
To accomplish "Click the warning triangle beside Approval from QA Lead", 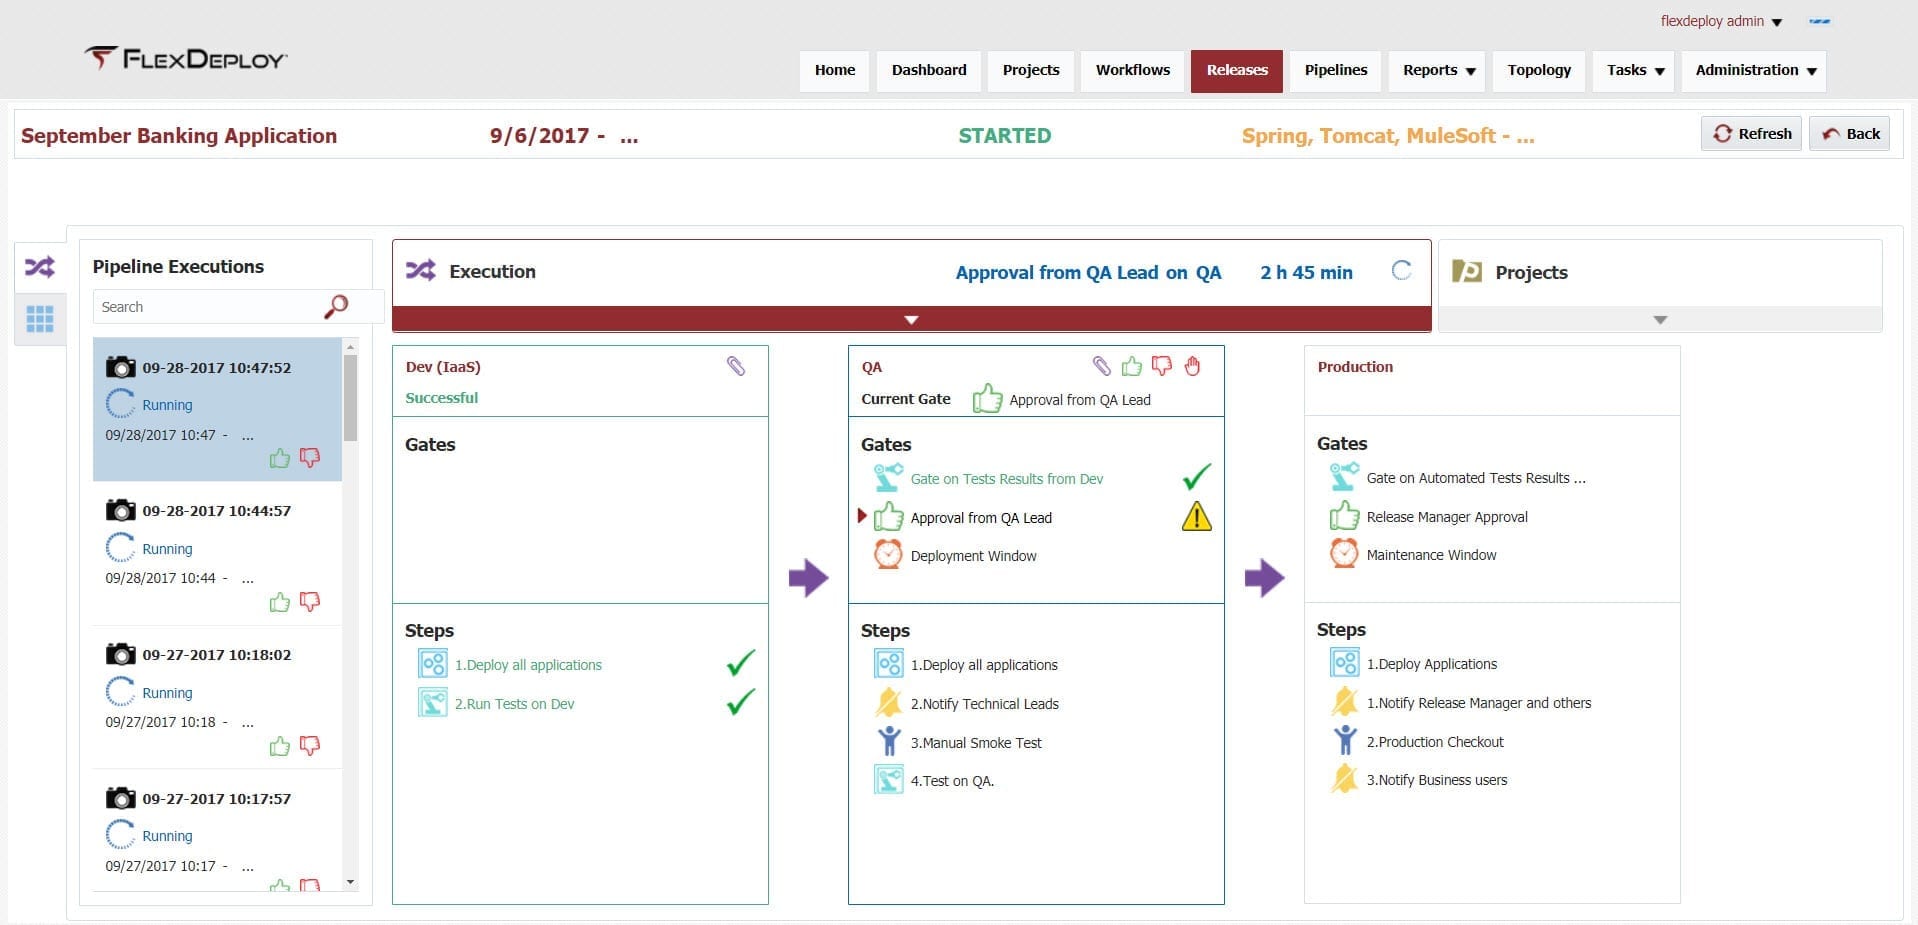I will pos(1197,516).
